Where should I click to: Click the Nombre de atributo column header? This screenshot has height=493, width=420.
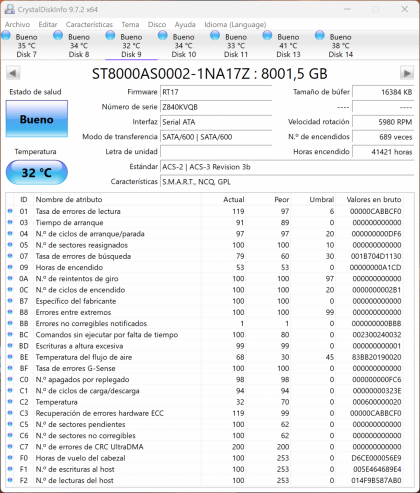(x=117, y=200)
